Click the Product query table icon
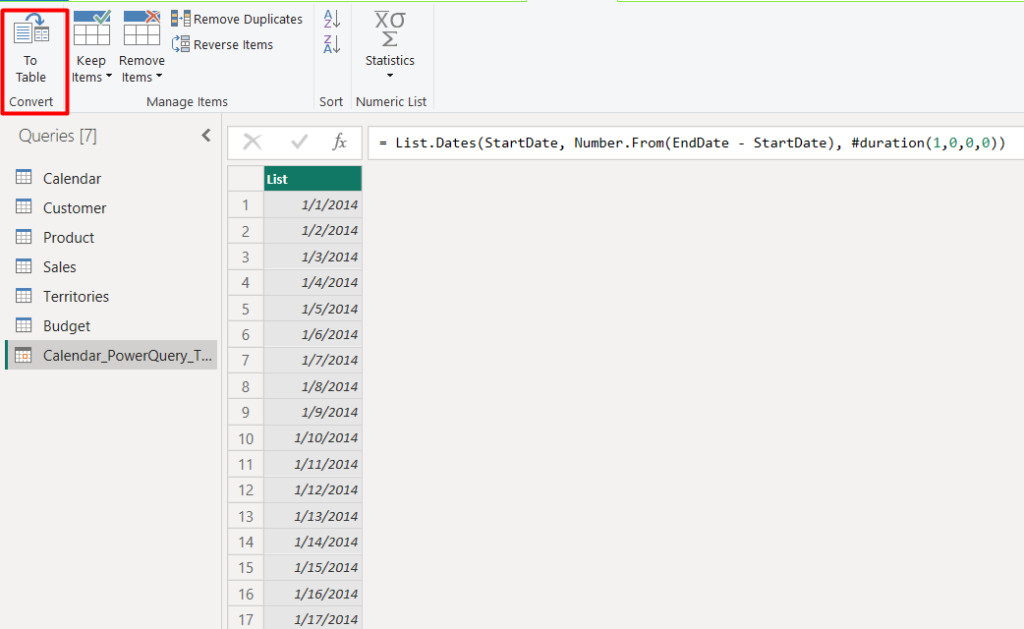This screenshot has width=1024, height=629. coord(24,236)
